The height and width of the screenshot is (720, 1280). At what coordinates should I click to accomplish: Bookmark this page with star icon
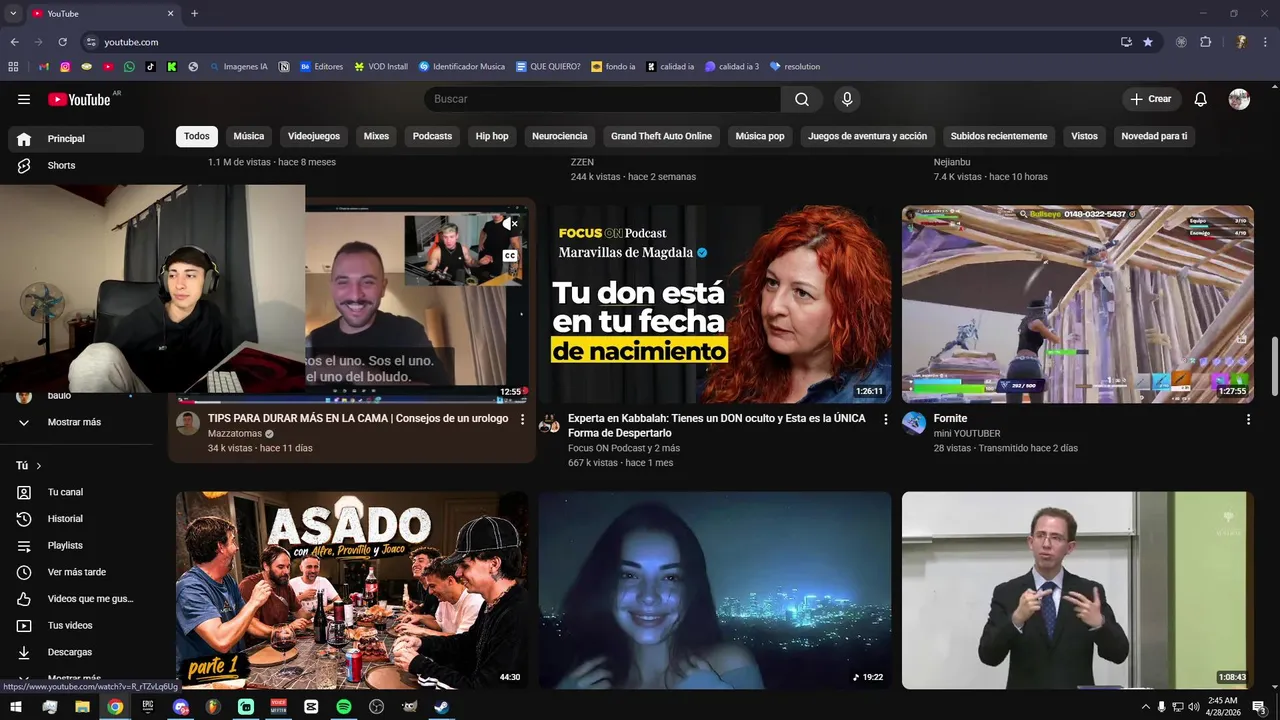point(1148,42)
